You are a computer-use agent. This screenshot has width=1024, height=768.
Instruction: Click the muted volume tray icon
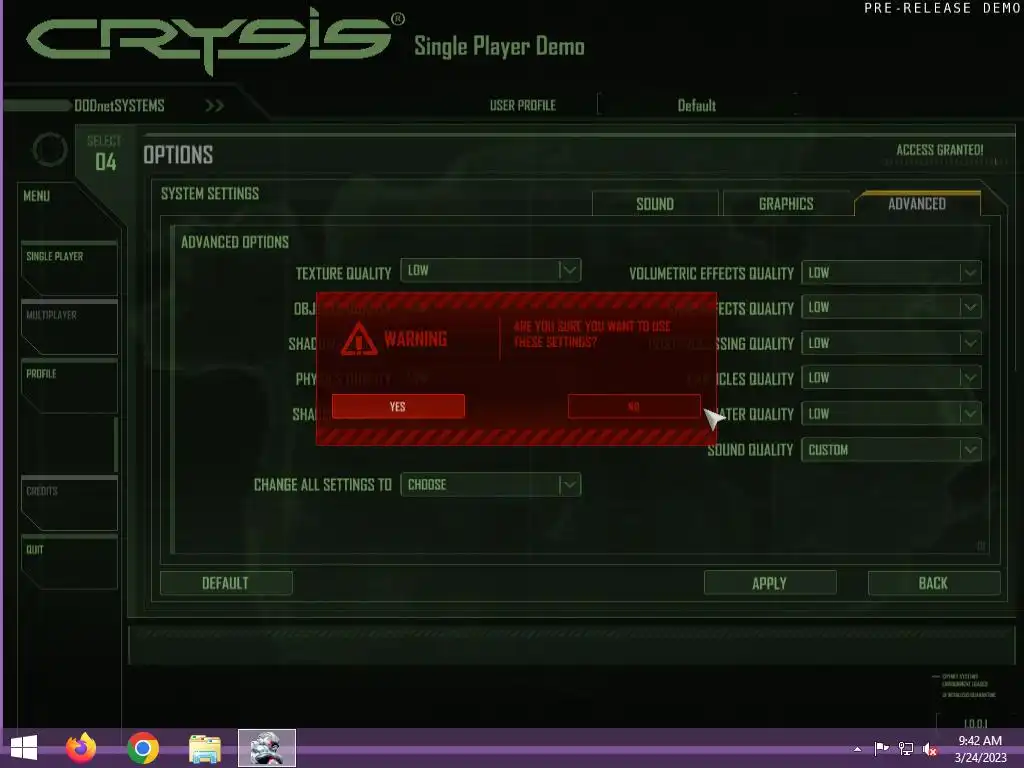coord(930,749)
